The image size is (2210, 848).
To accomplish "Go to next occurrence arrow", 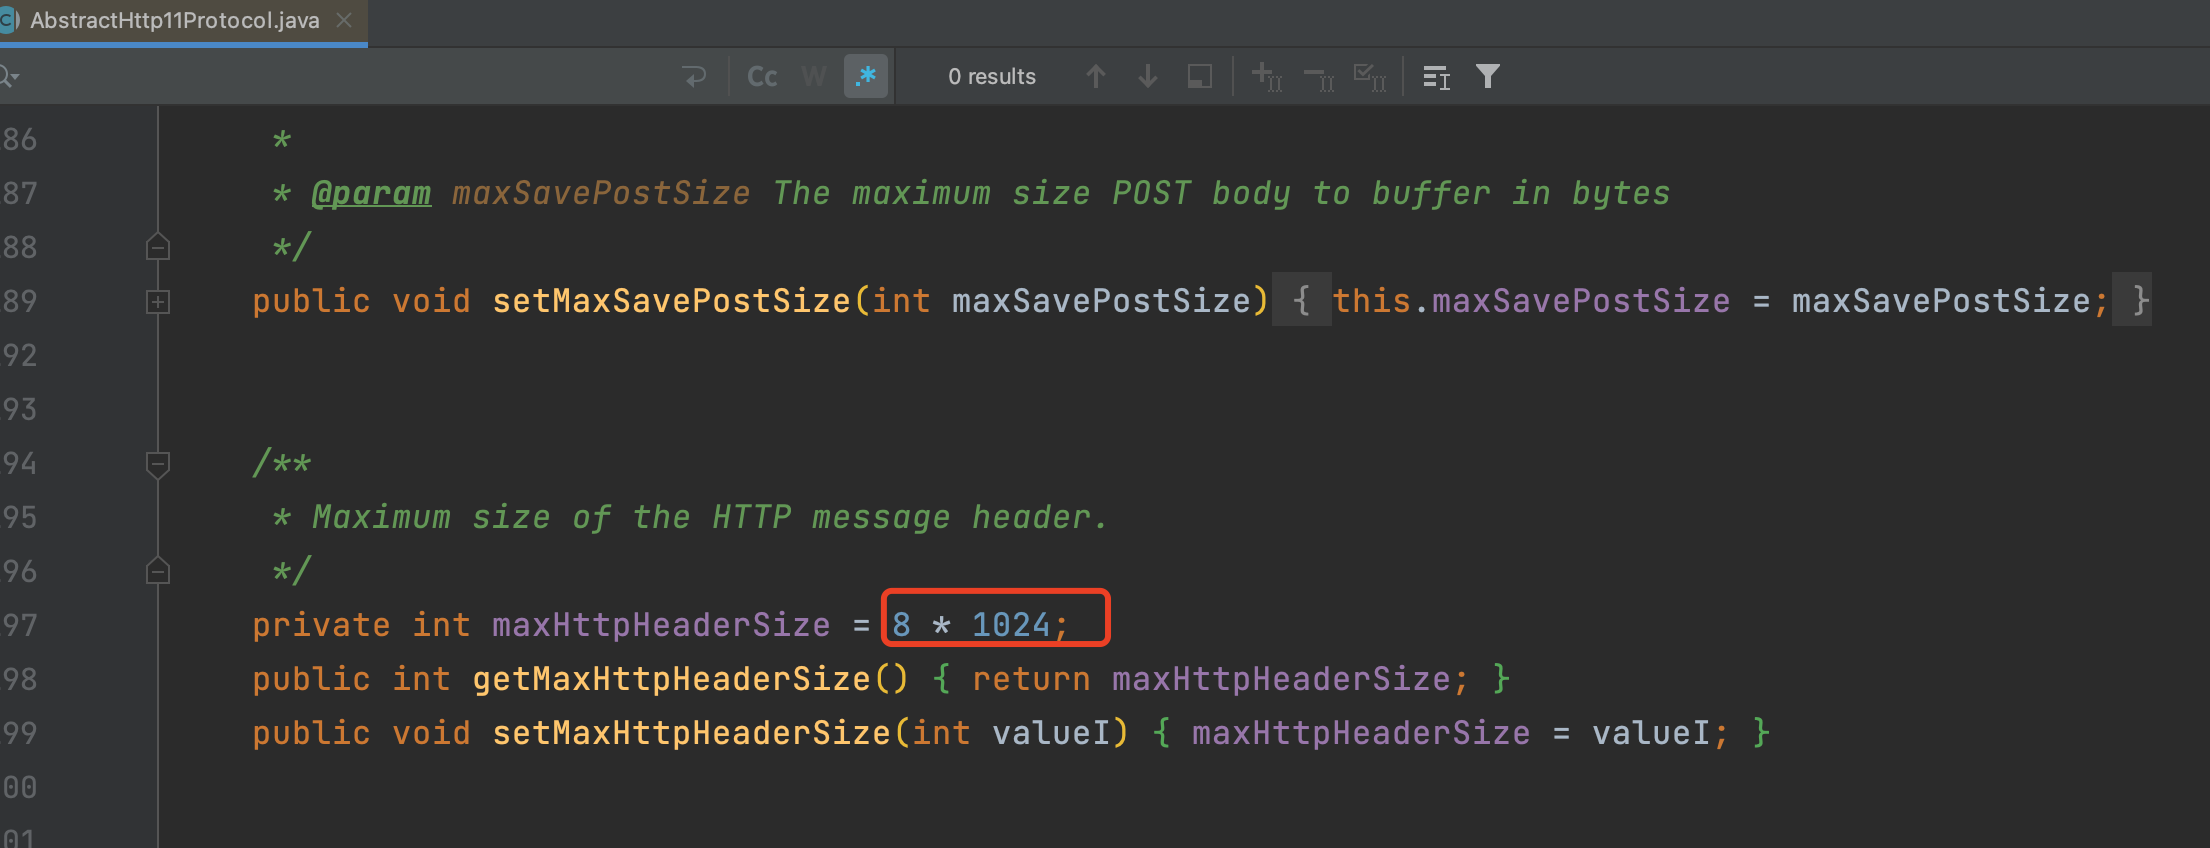I will pos(1148,76).
